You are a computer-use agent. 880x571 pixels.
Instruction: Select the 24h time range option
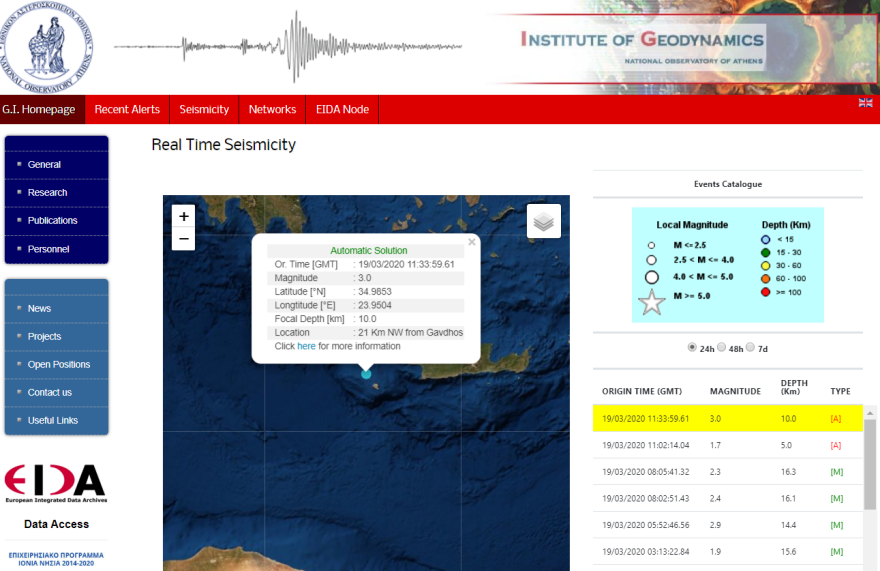pyautogui.click(x=691, y=348)
